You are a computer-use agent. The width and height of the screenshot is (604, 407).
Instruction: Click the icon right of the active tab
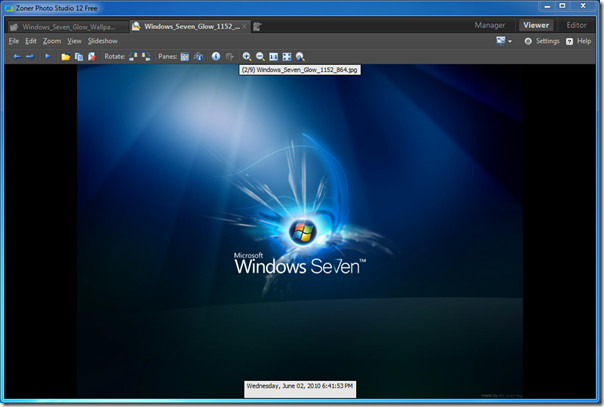pyautogui.click(x=257, y=27)
